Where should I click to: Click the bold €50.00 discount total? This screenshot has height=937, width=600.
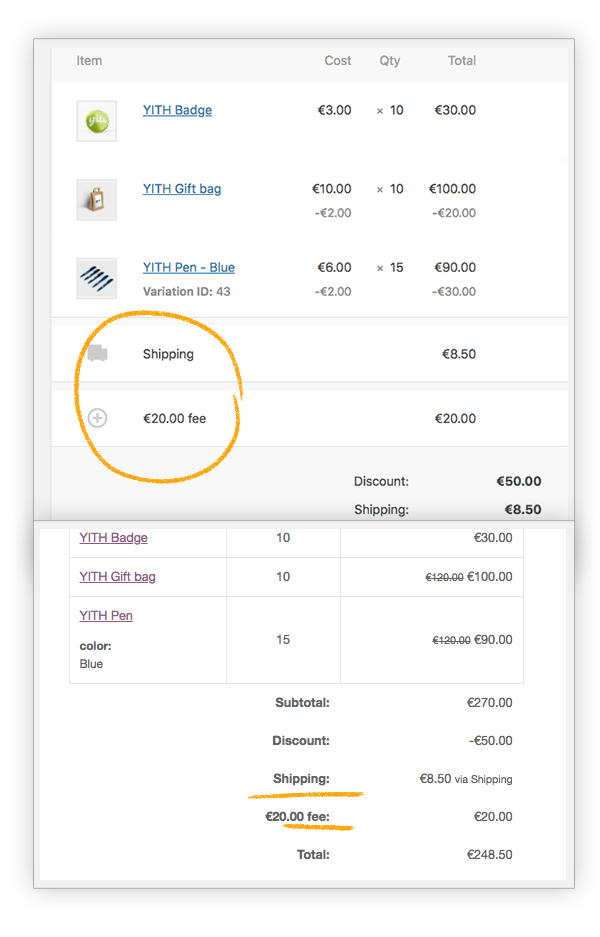point(519,482)
